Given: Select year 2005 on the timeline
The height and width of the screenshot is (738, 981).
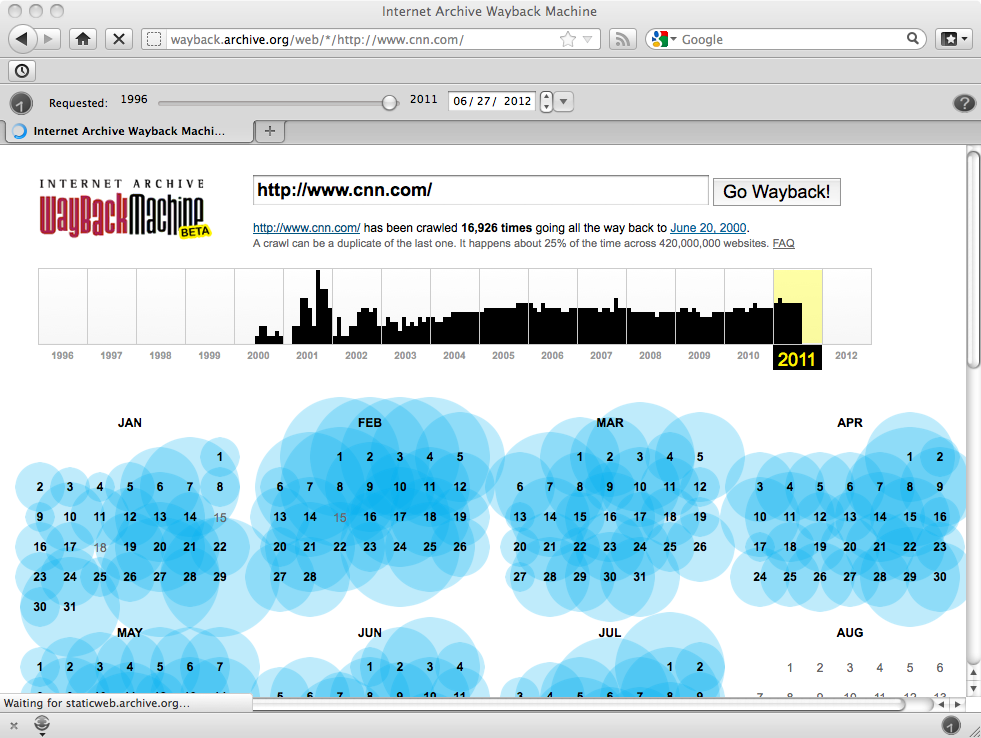Looking at the screenshot, I should pos(503,355).
